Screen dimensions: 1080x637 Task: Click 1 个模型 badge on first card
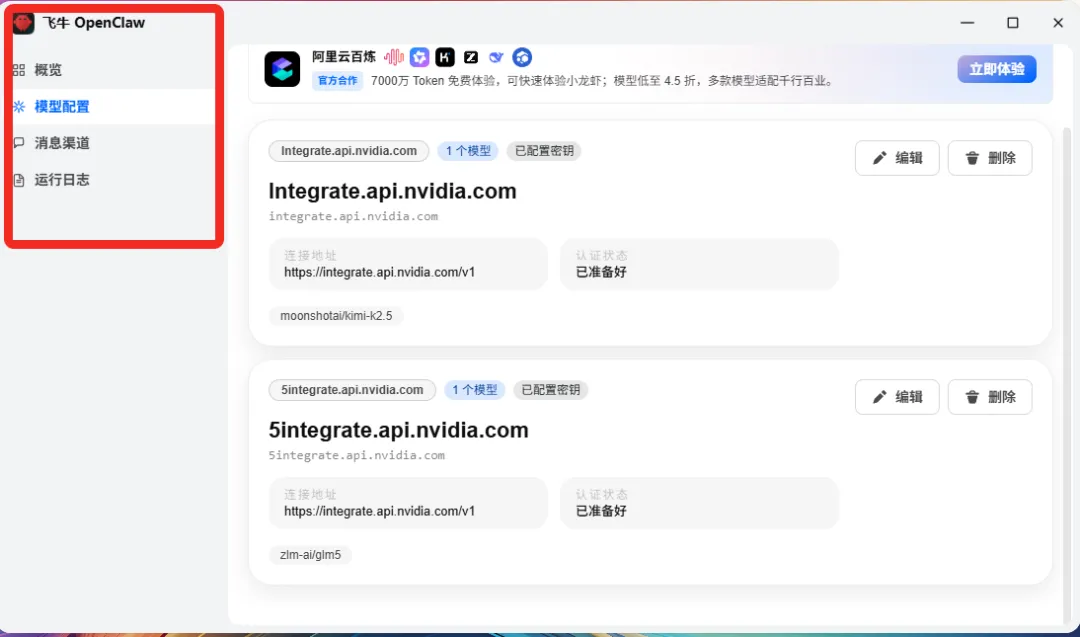point(468,151)
